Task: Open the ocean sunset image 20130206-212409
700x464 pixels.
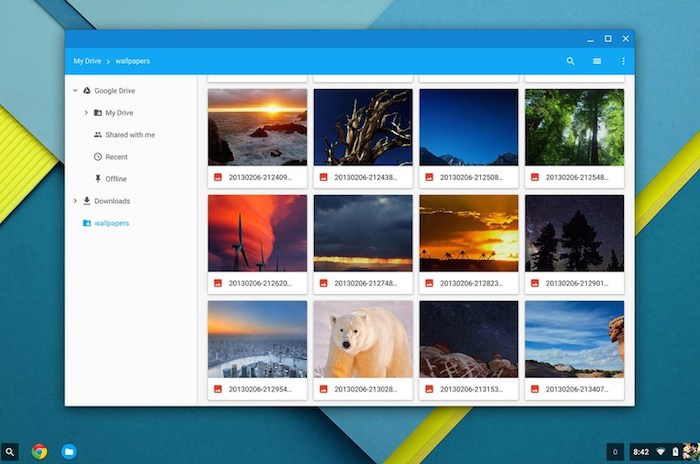Action: (x=257, y=127)
